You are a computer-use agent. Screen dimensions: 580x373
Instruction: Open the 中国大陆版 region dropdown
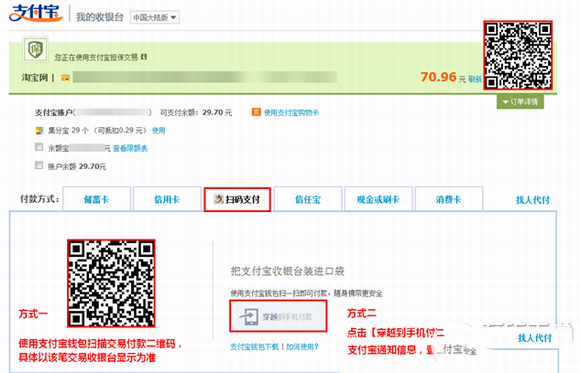coord(155,17)
